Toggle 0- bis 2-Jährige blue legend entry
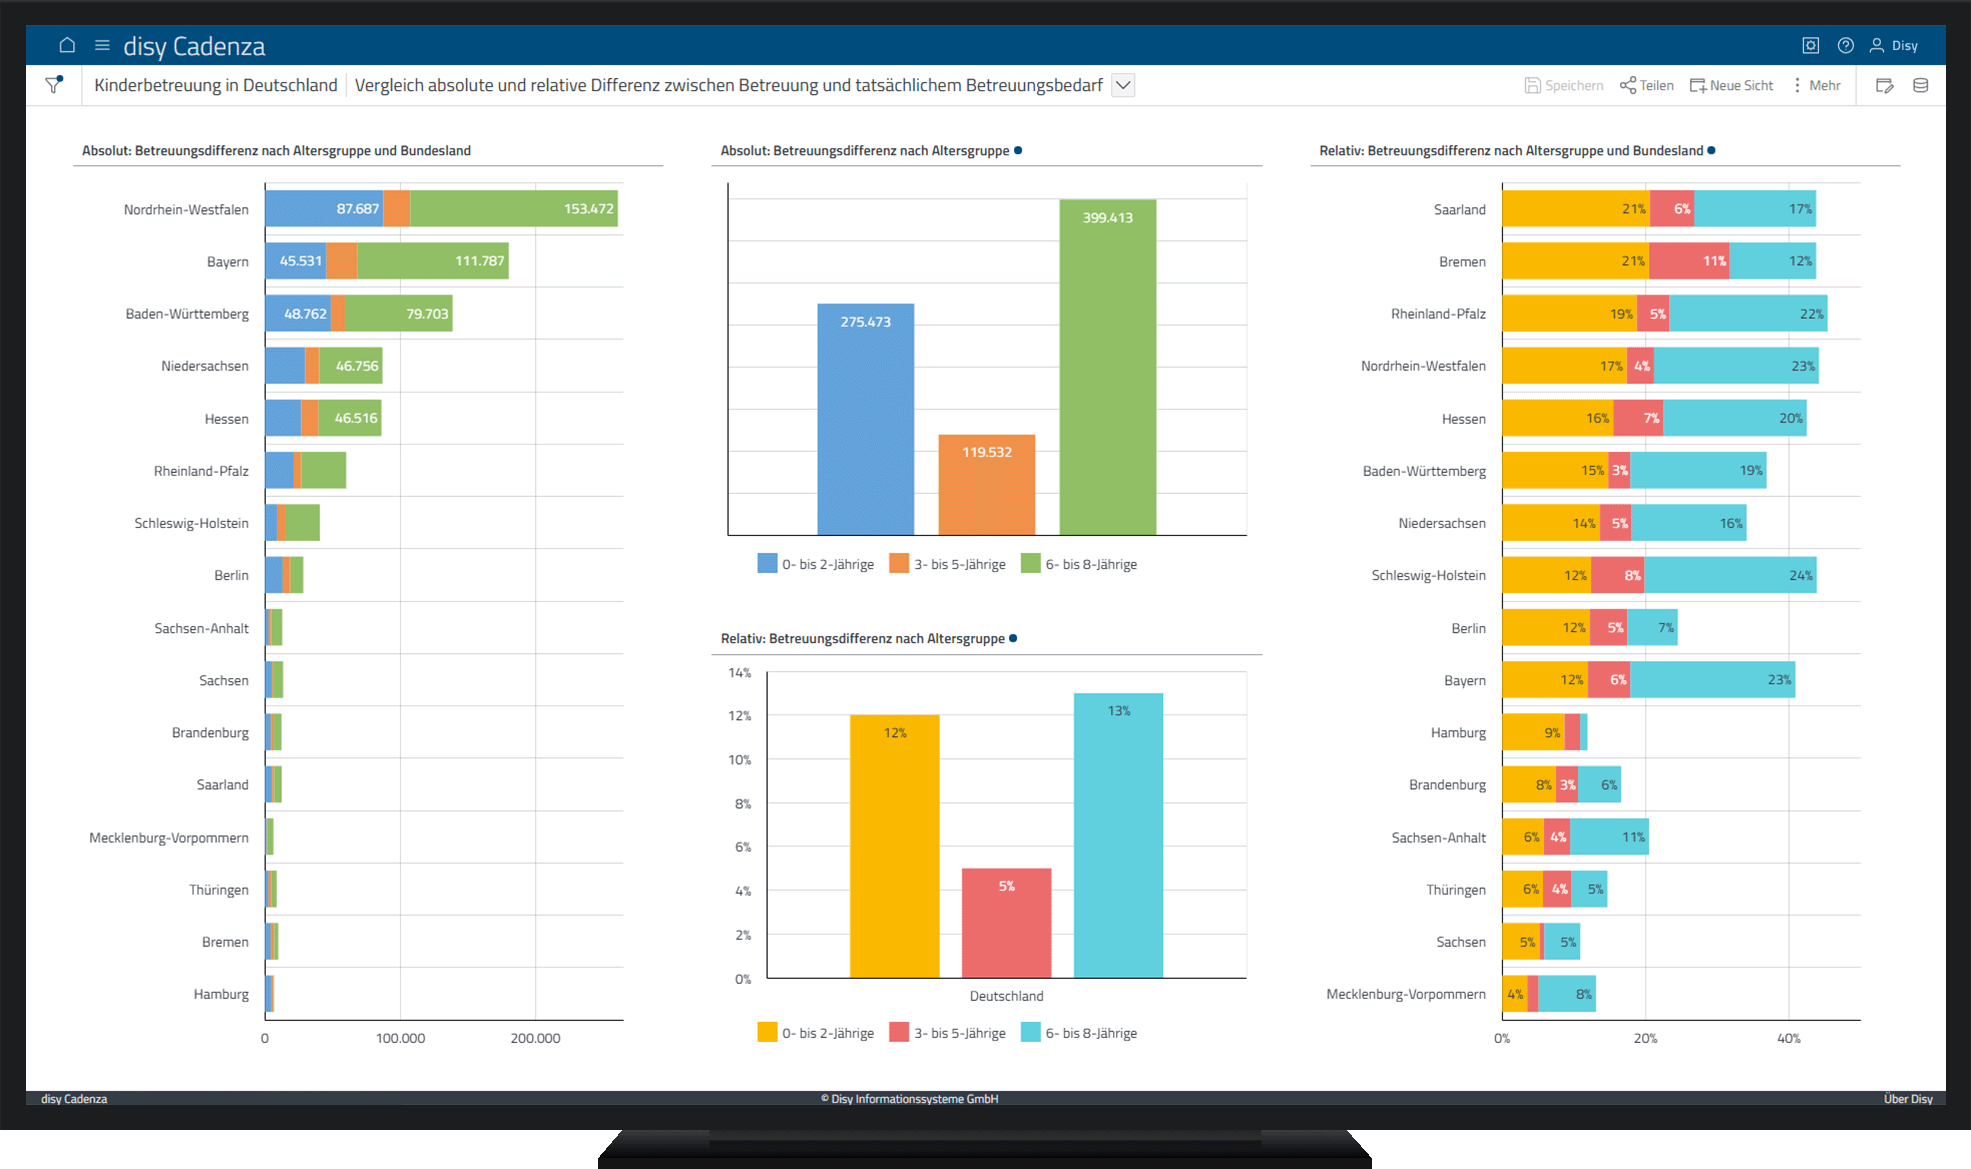The image size is (1971, 1169). 816,564
